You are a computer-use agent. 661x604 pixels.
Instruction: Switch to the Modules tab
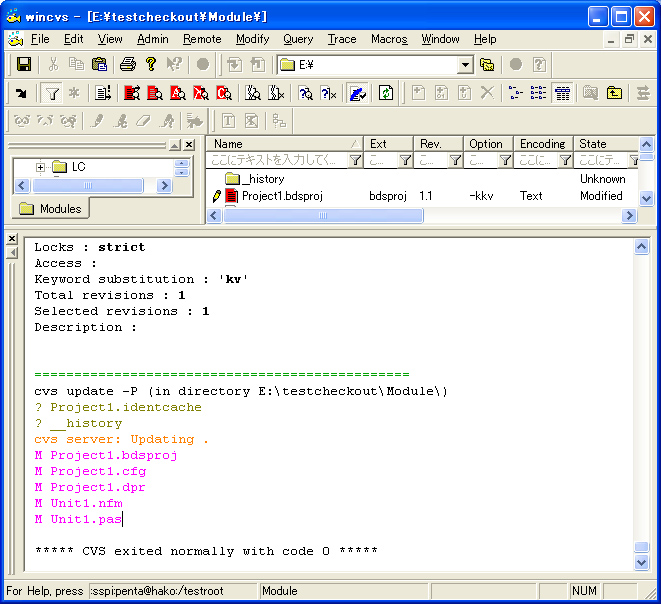[x=51, y=209]
